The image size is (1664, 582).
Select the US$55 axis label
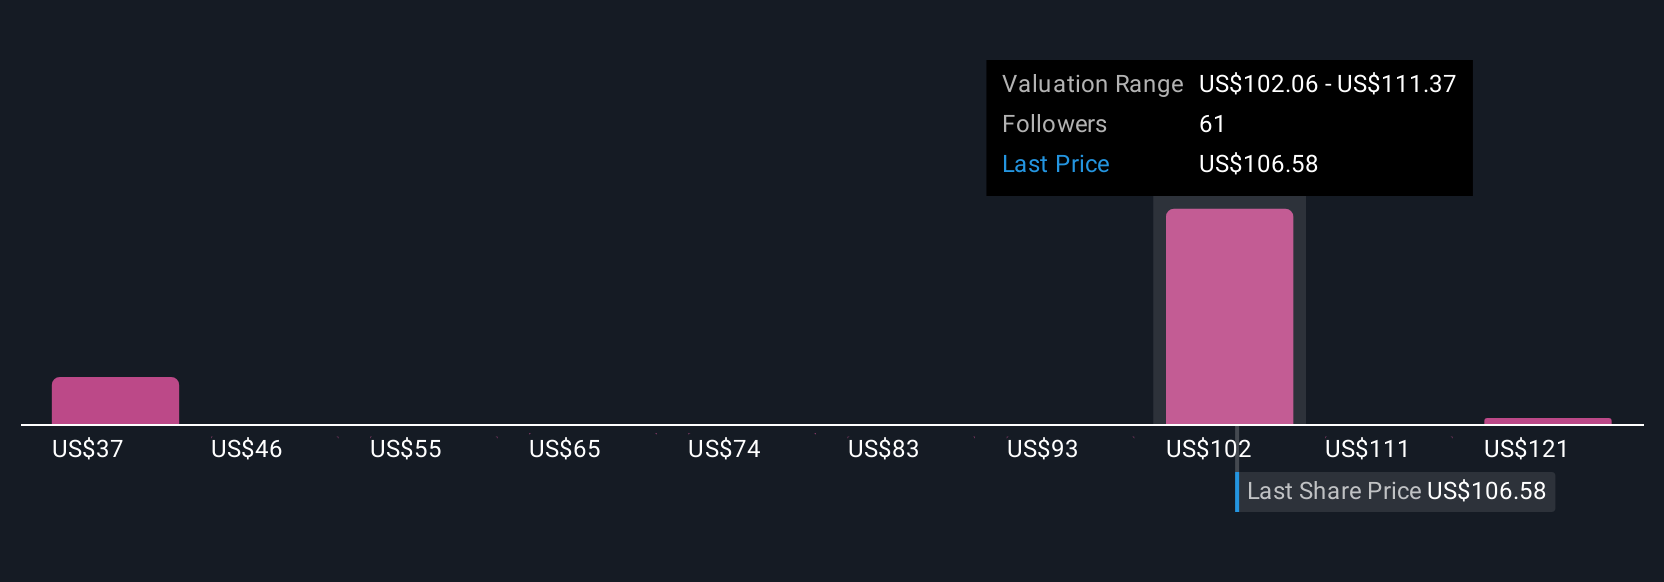406,449
